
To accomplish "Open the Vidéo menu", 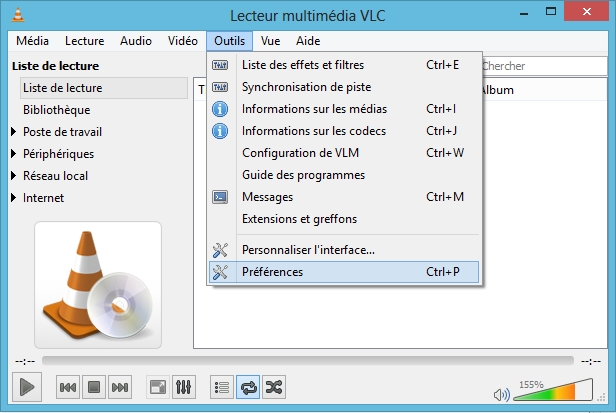I will [x=183, y=41].
